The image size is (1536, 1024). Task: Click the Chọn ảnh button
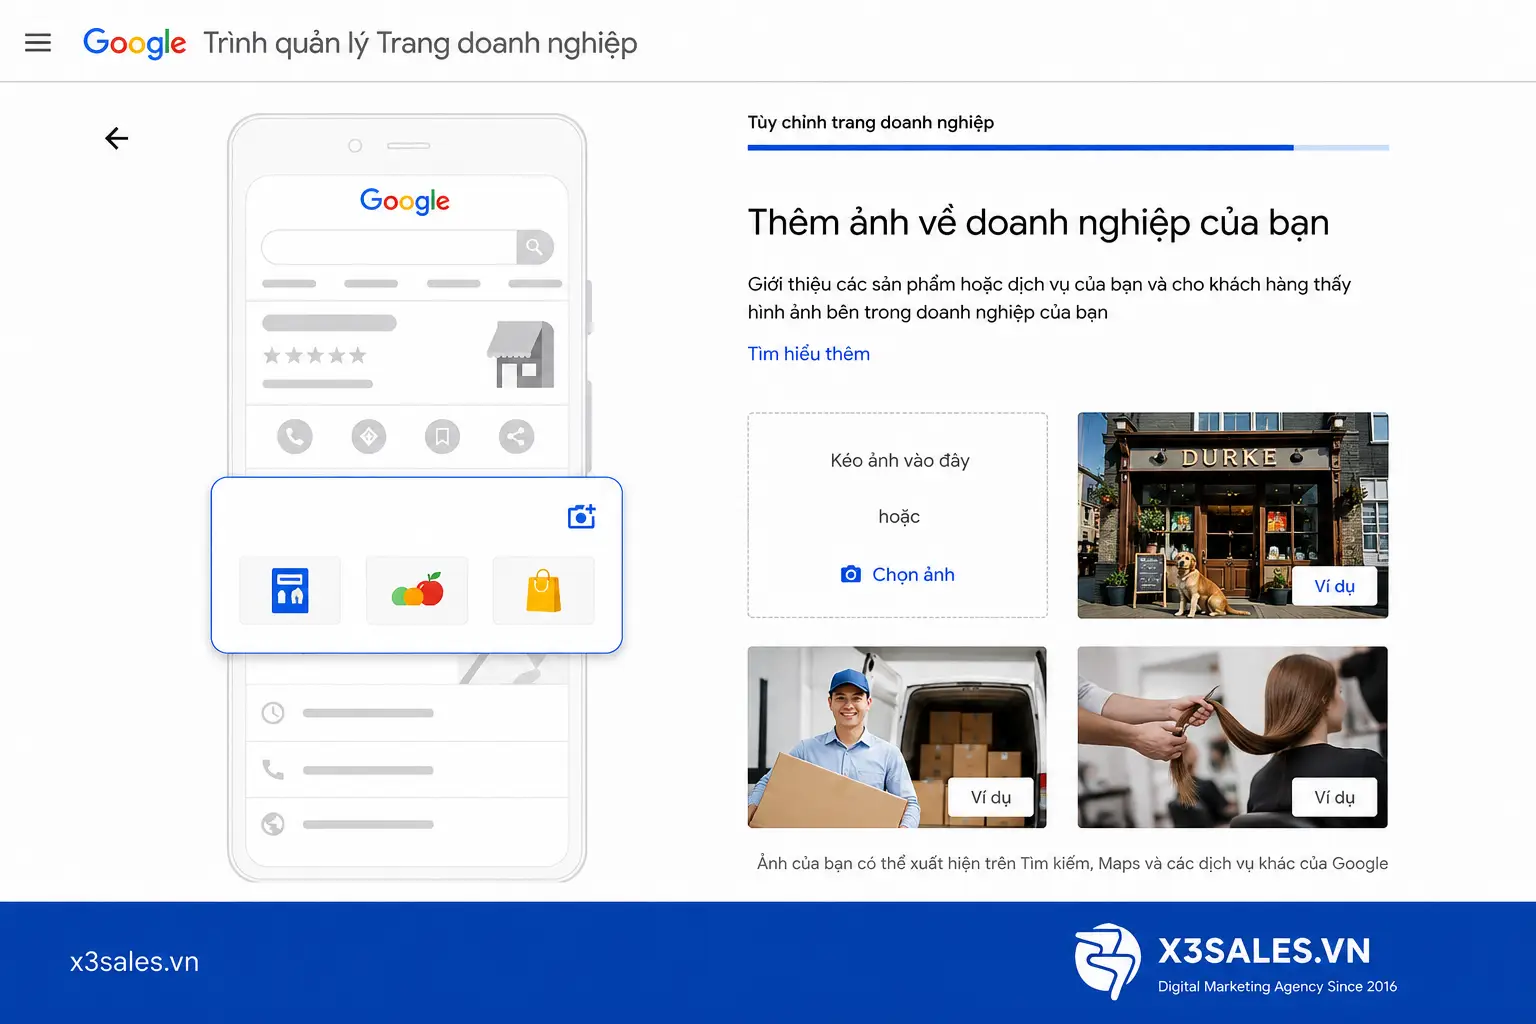click(x=898, y=574)
